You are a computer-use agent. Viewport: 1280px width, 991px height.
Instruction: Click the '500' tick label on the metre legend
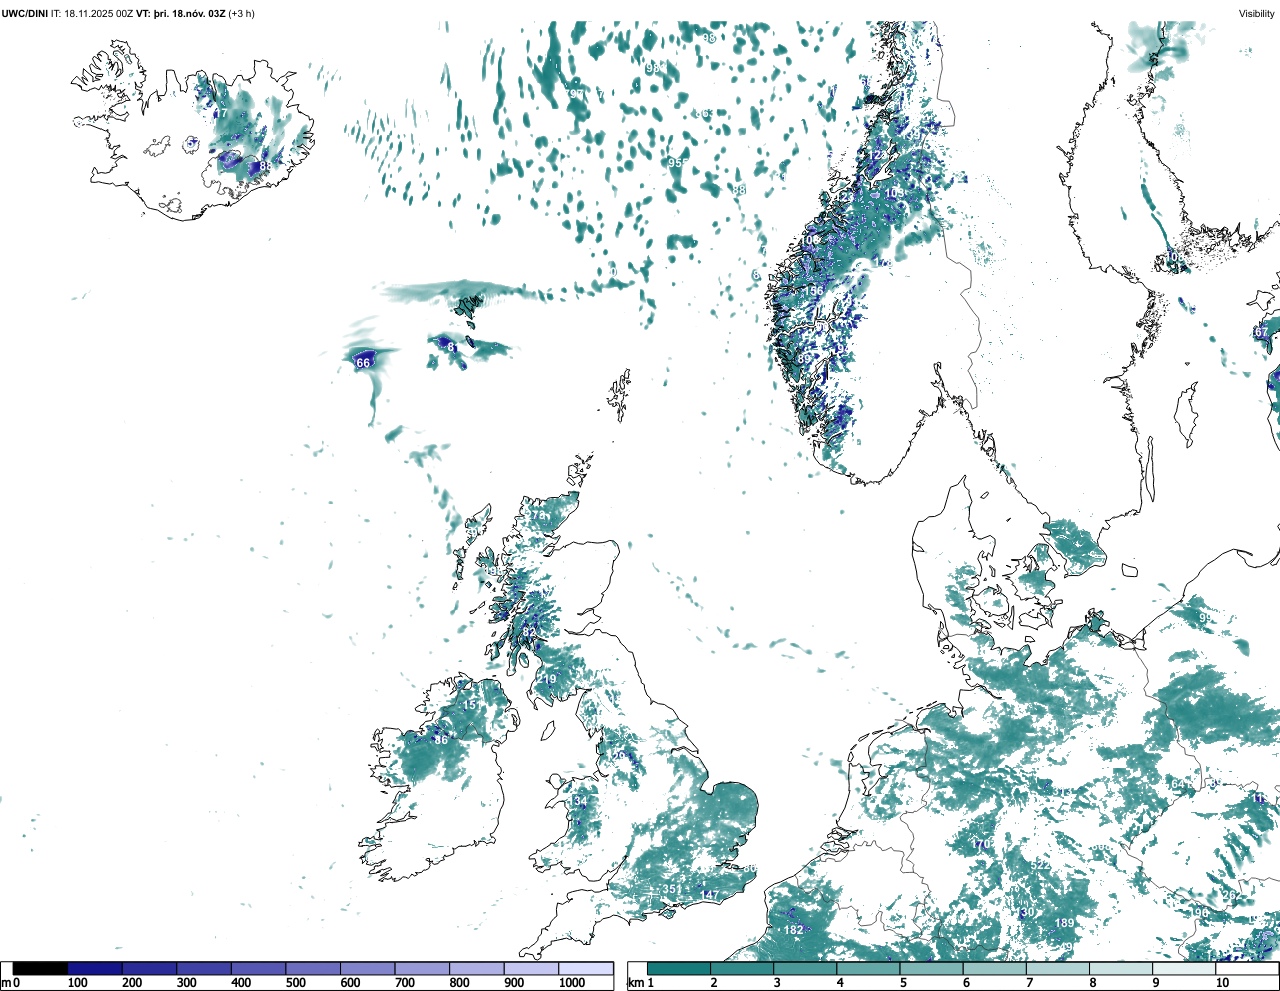[295, 983]
